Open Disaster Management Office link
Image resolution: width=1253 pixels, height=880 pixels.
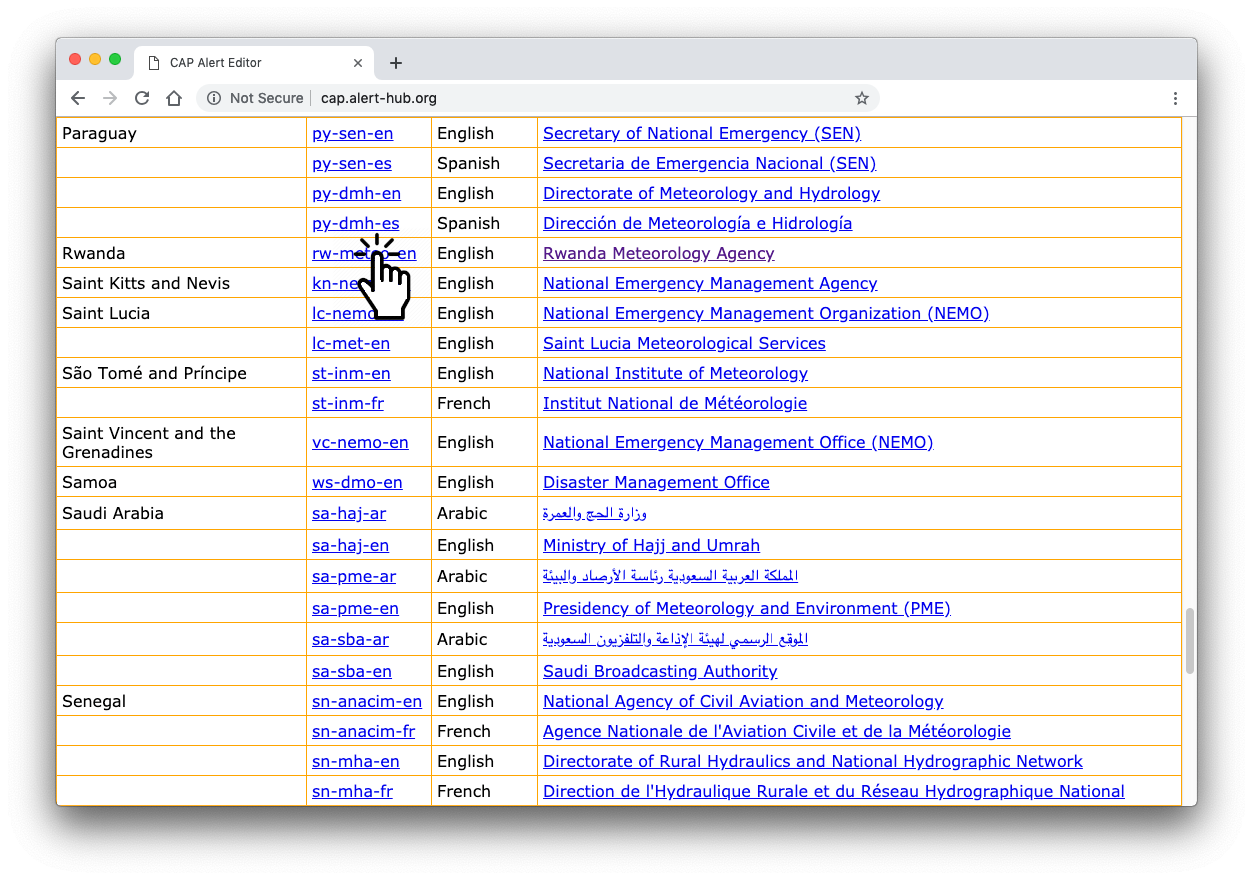click(x=656, y=482)
